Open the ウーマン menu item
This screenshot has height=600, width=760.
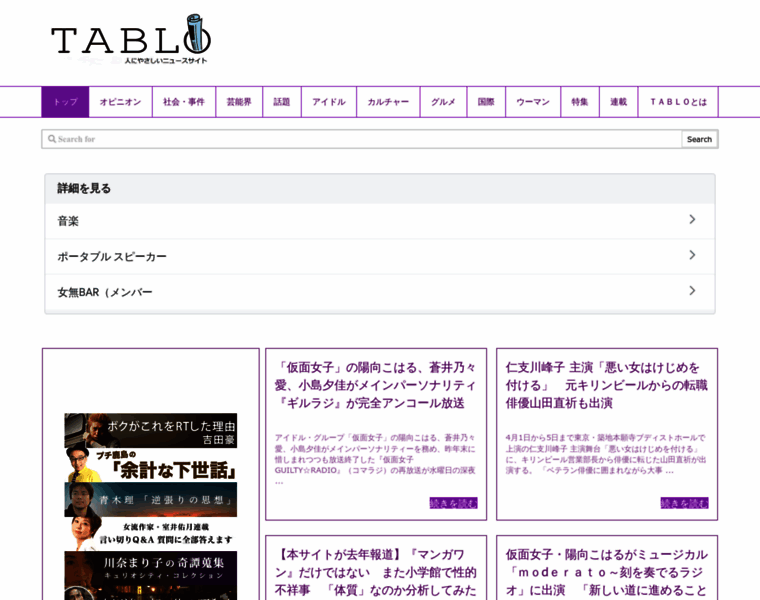533,102
